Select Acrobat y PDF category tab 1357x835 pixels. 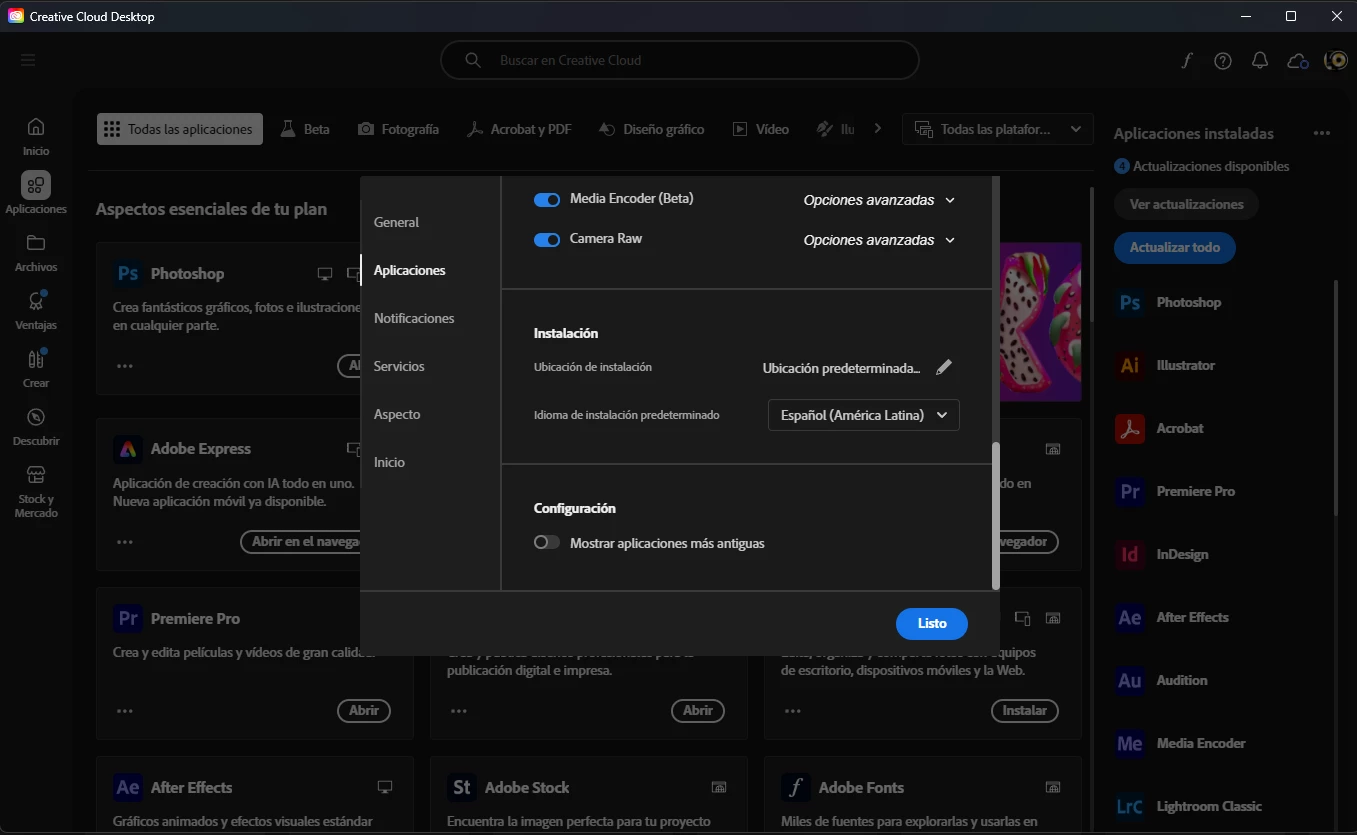520,129
